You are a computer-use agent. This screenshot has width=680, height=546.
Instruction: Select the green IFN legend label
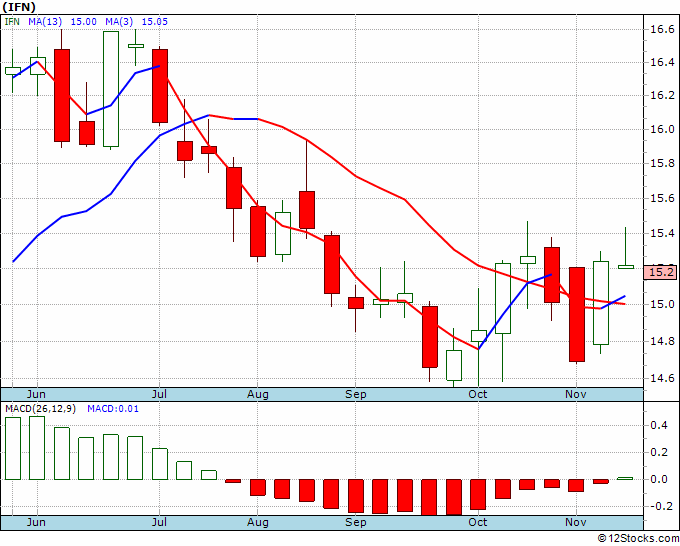coord(12,22)
